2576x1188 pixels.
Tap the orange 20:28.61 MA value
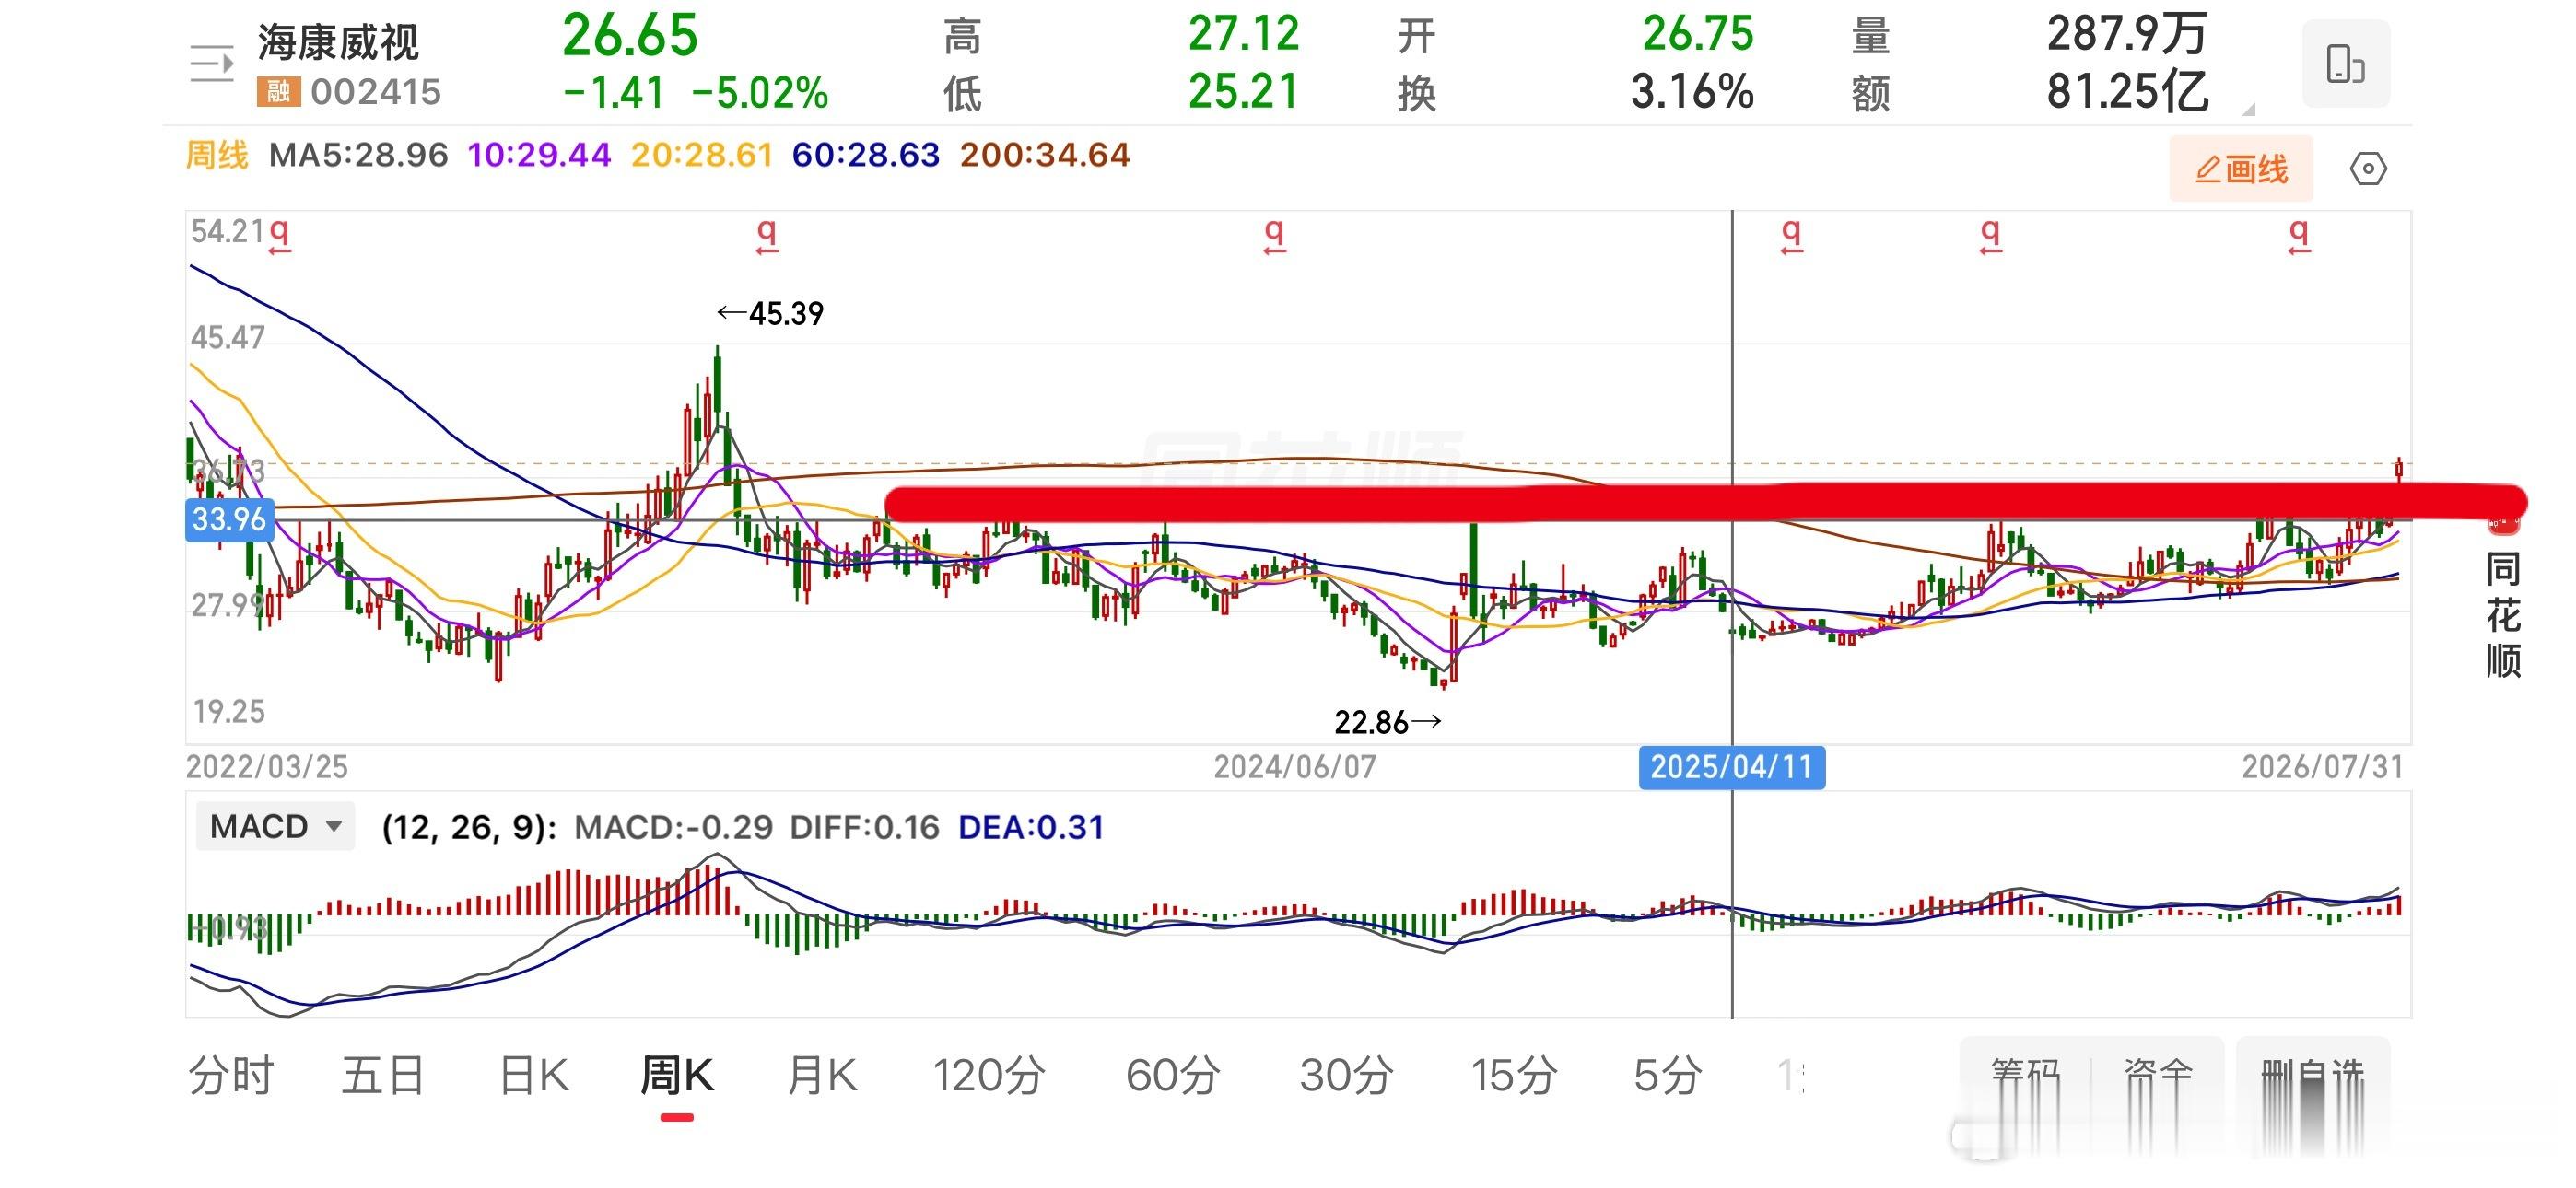[702, 155]
